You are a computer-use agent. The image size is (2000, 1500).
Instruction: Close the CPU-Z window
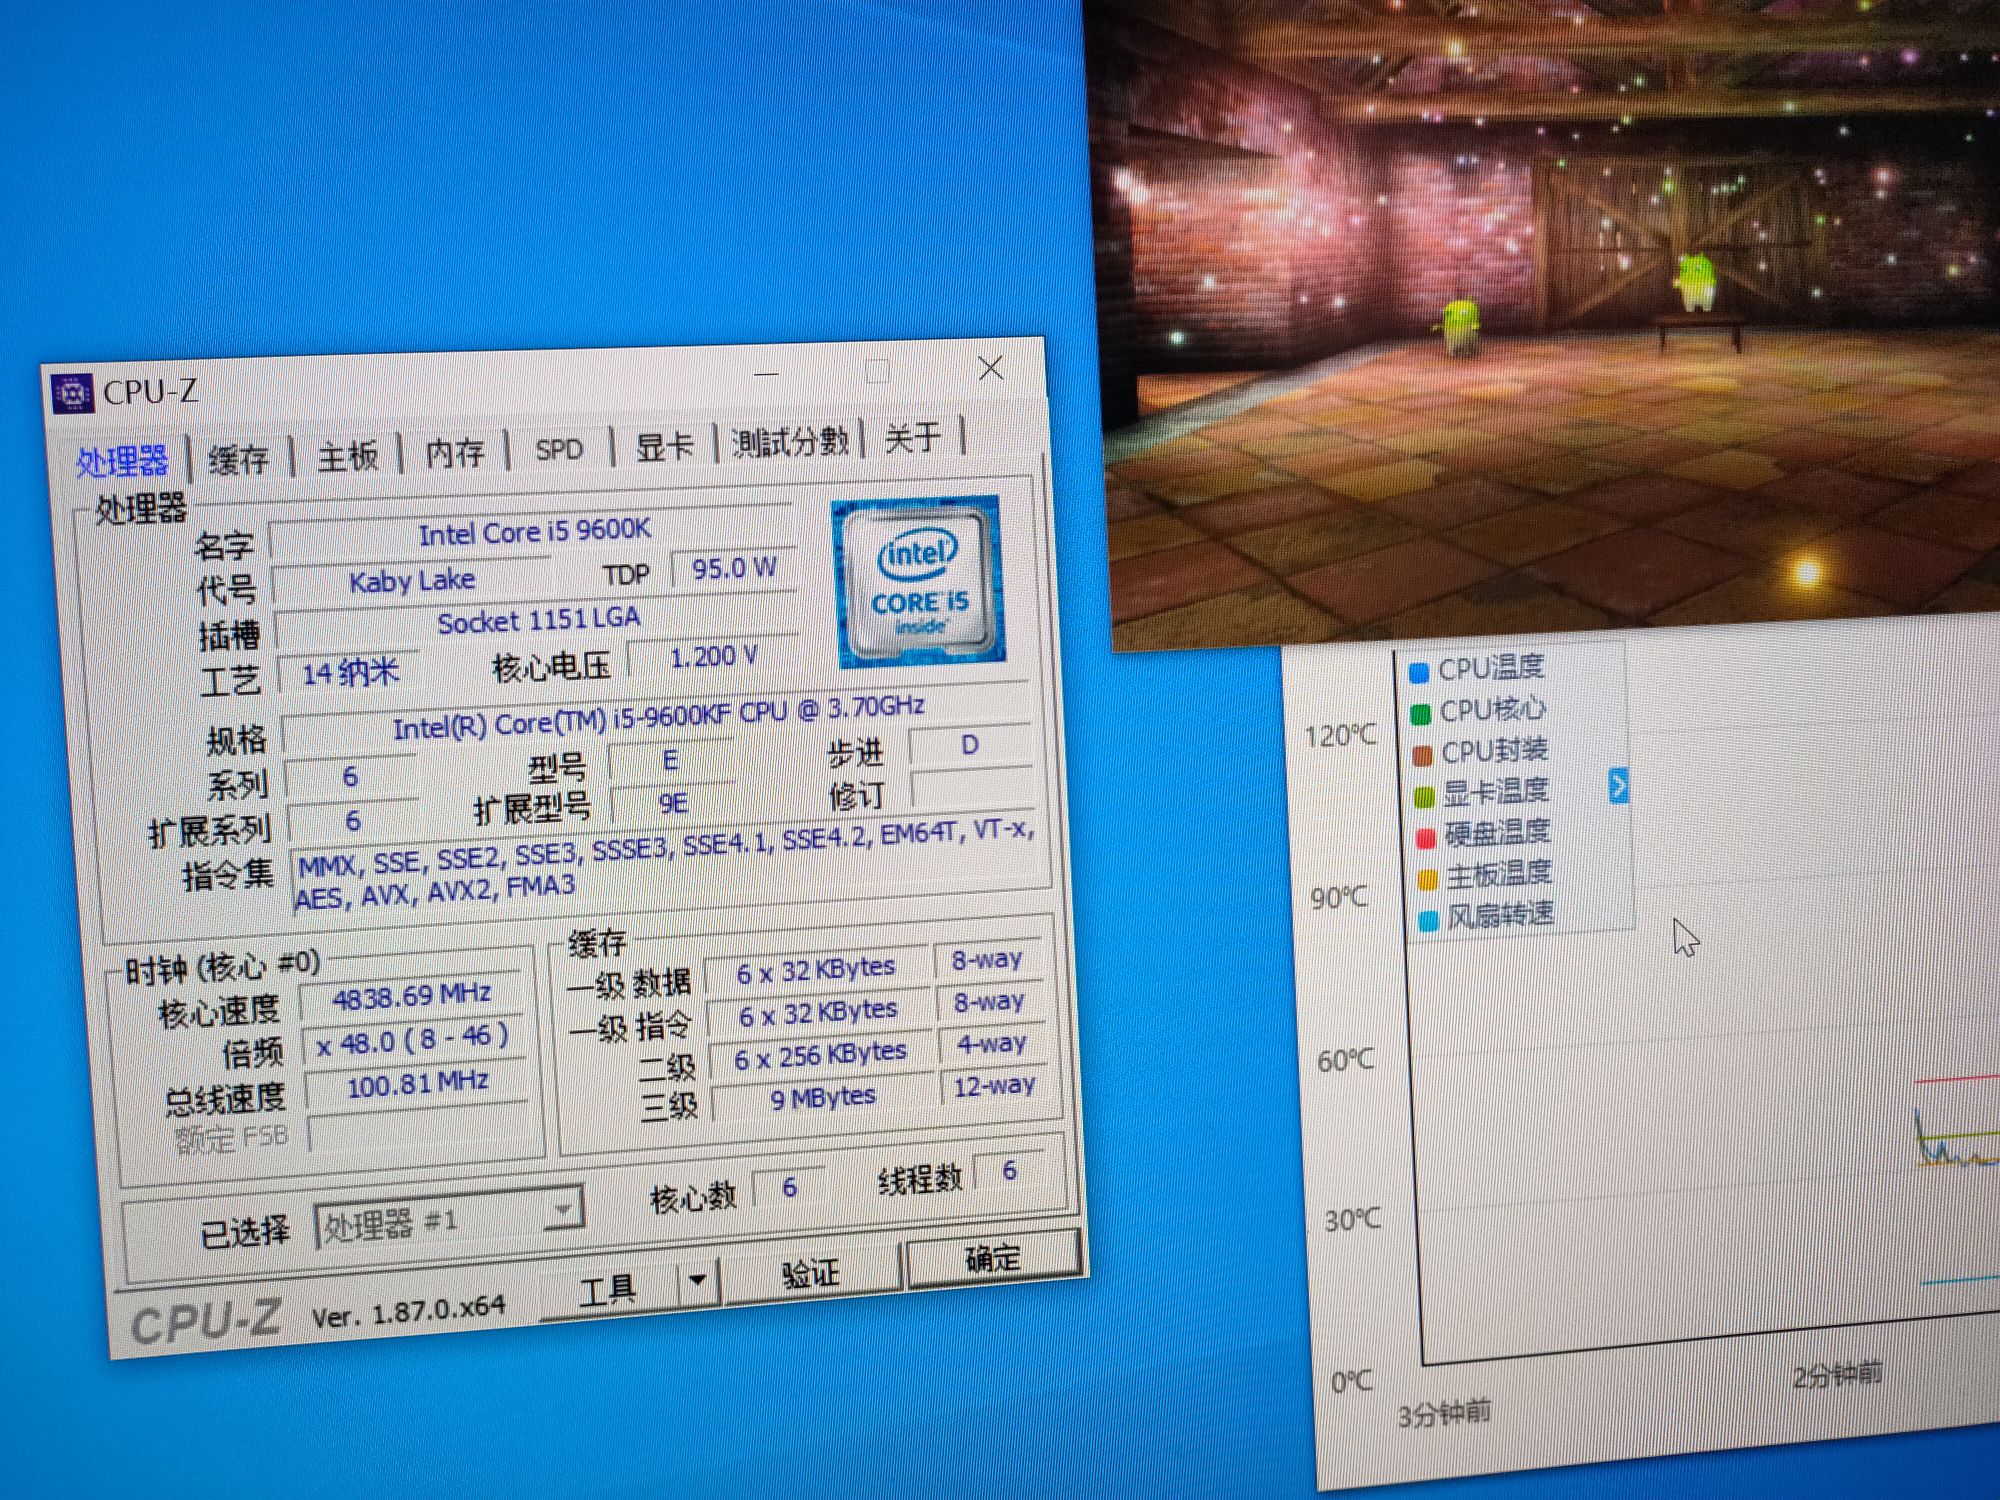pos(990,368)
